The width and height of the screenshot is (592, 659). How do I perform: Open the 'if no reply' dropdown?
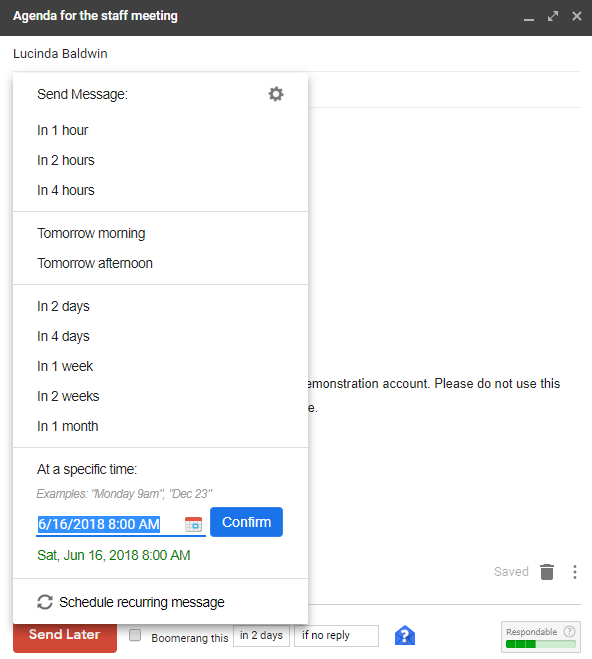pos(336,635)
